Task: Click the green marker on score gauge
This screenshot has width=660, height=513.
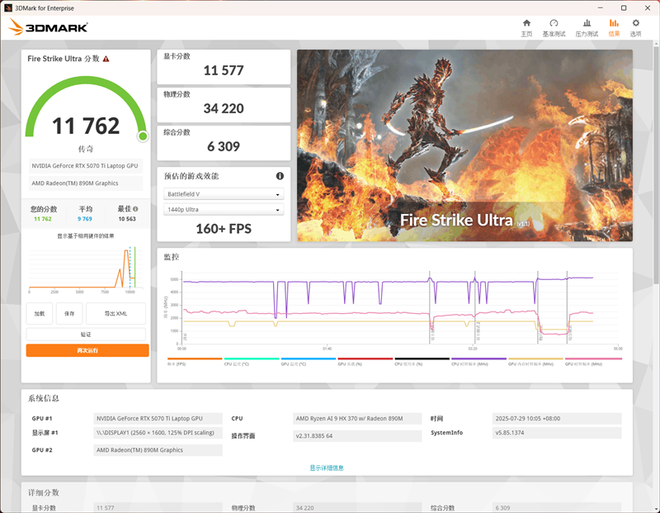Action: tap(142, 136)
